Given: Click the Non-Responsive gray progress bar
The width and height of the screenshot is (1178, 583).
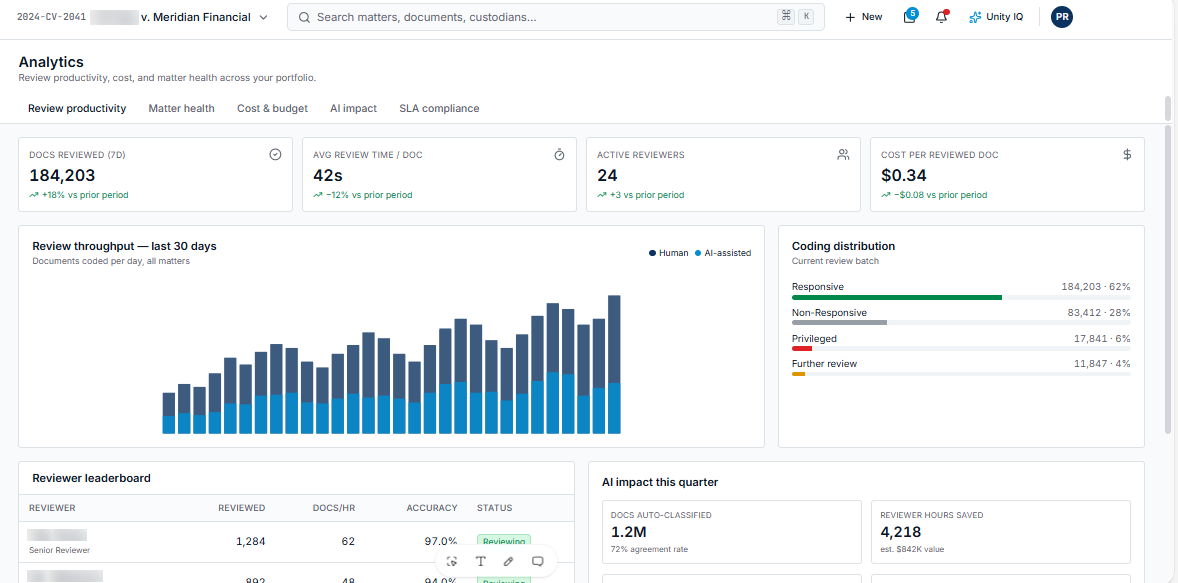Looking at the screenshot, I should coord(839,323).
